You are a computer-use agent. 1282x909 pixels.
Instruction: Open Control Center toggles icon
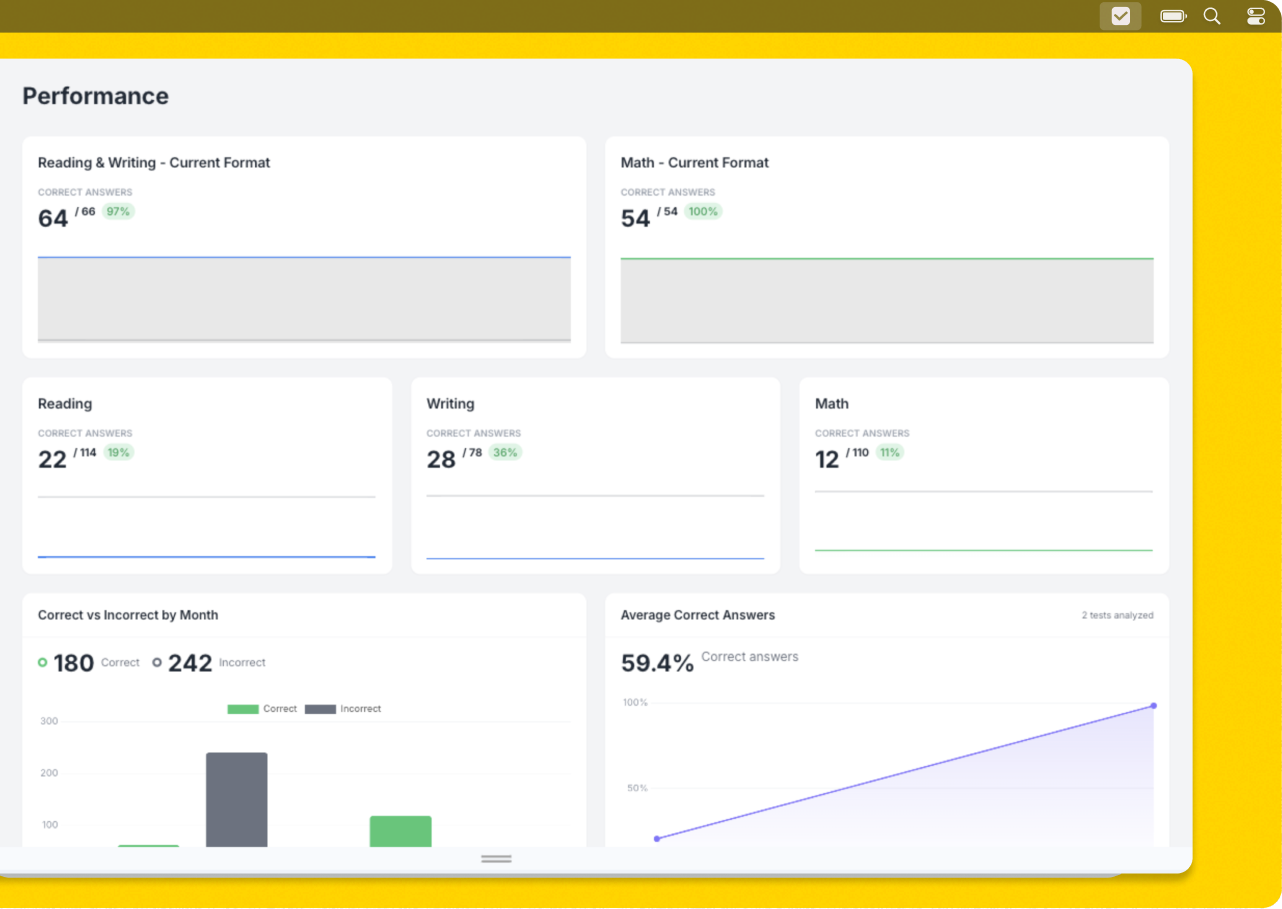[1256, 16]
